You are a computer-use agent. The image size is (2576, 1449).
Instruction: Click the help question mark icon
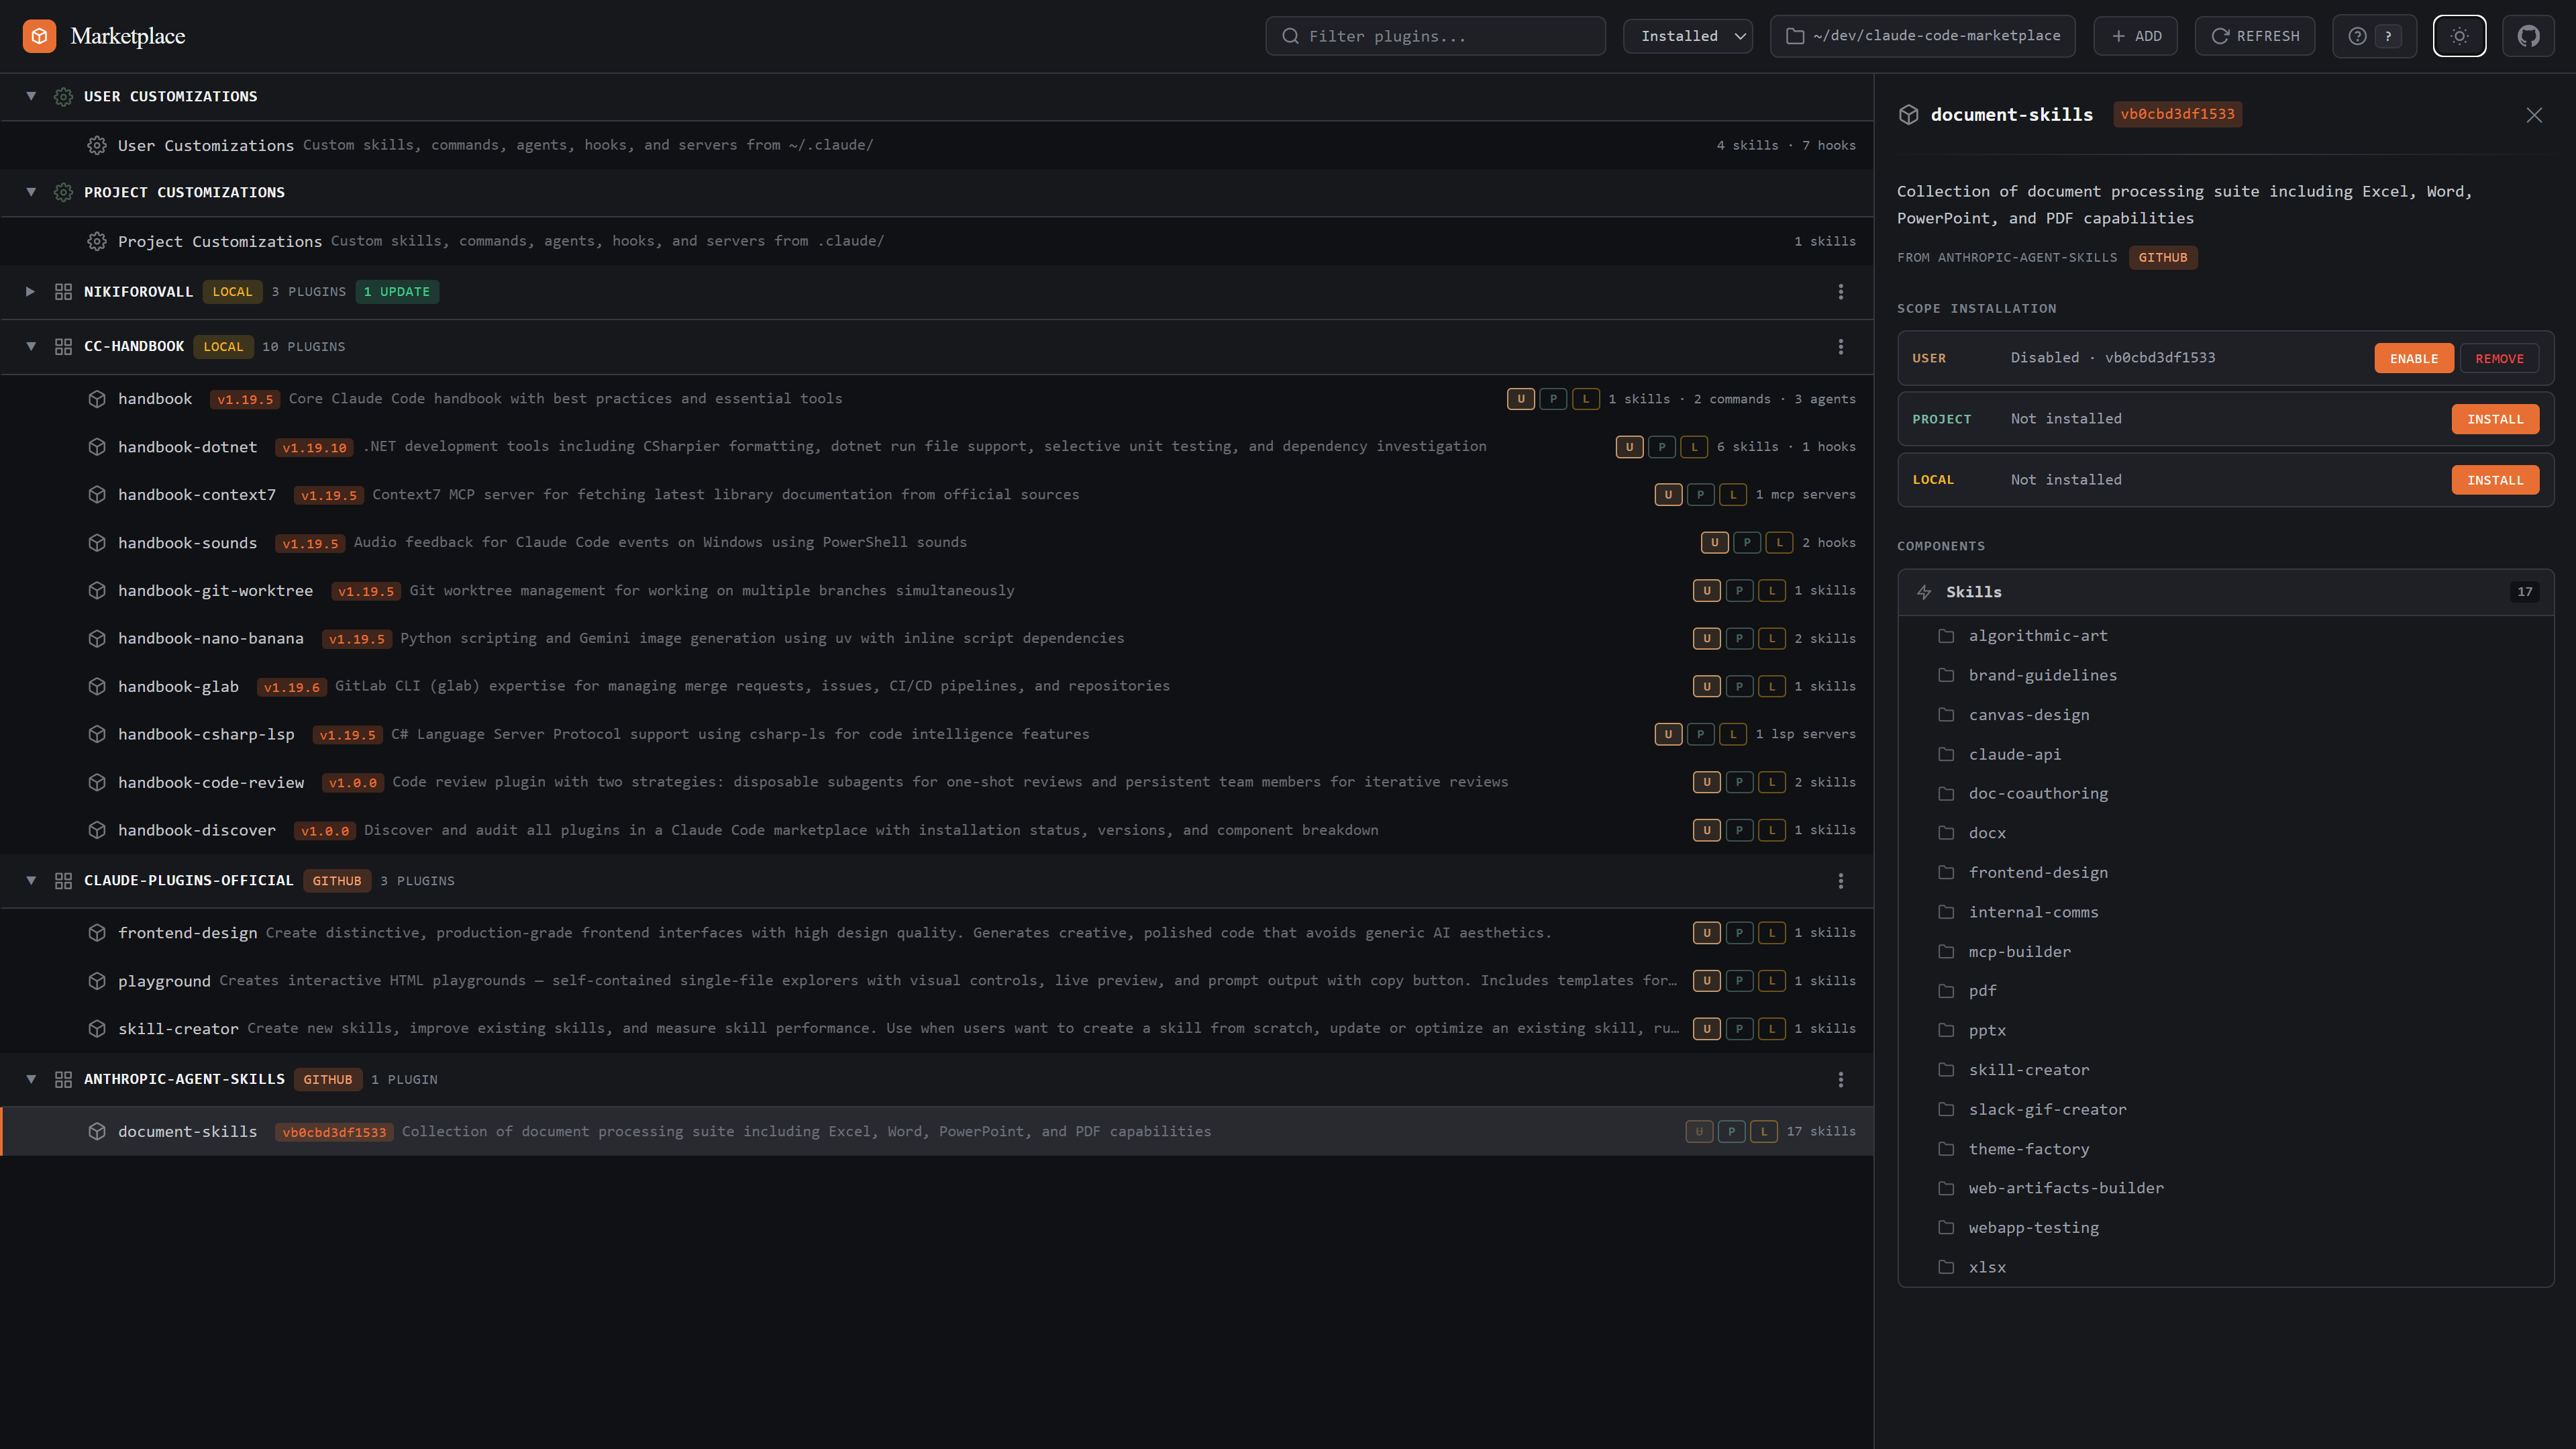2357,36
